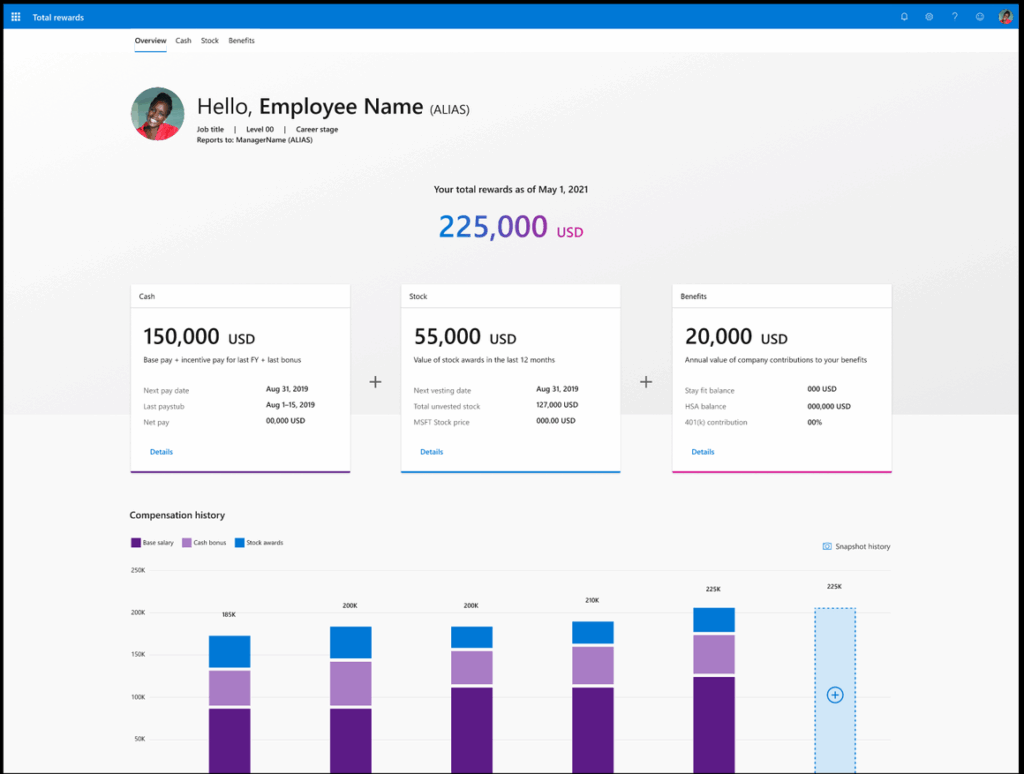Viewport: 1024px width, 774px height.
Task: Open the settings gear icon
Action: click(929, 16)
